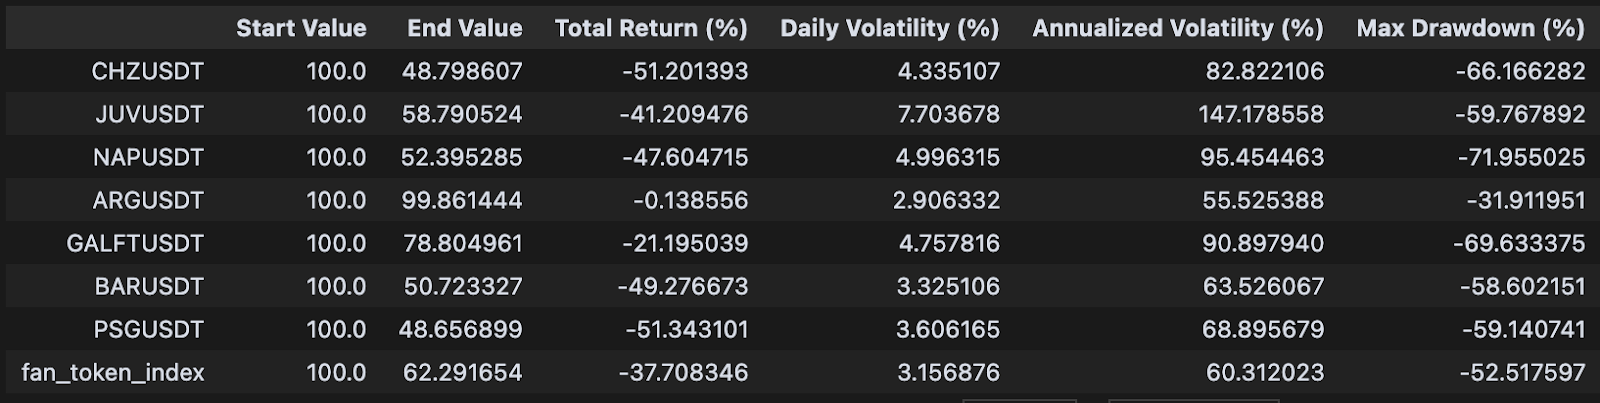Click CHZUSDT end value 48.798607
This screenshot has height=403, width=1600.
click(x=462, y=71)
